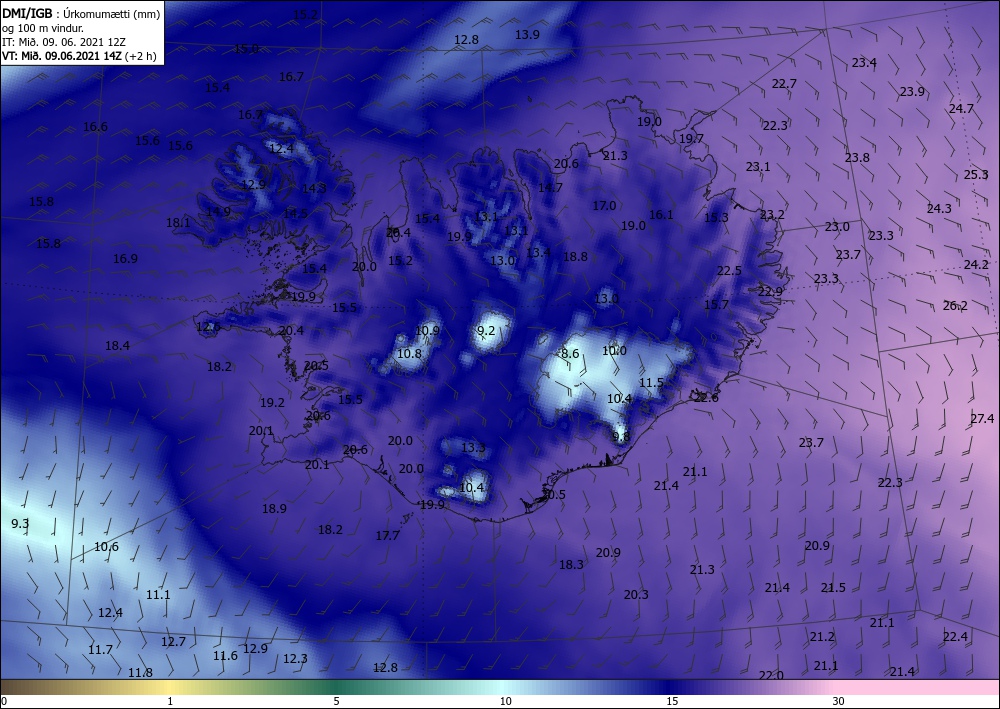Click the map value 22.7
1000x709 pixels.
click(784, 84)
